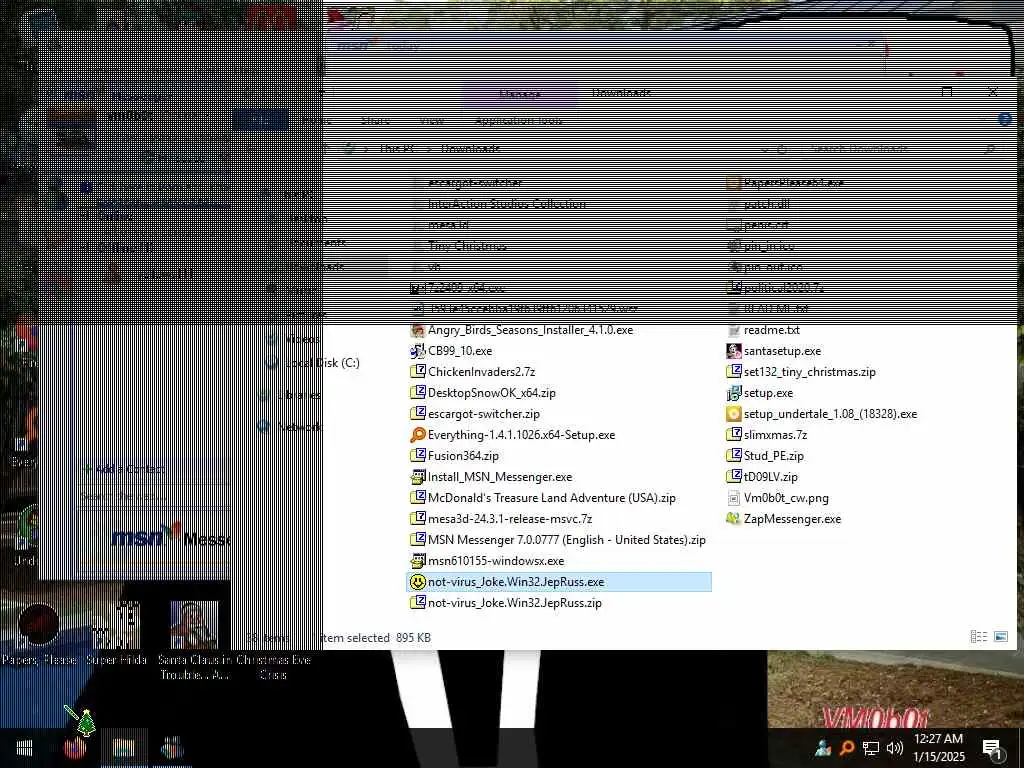Image resolution: width=1024 pixels, height=768 pixels.
Task: Switch to details view in status bar
Action: coord(978,637)
